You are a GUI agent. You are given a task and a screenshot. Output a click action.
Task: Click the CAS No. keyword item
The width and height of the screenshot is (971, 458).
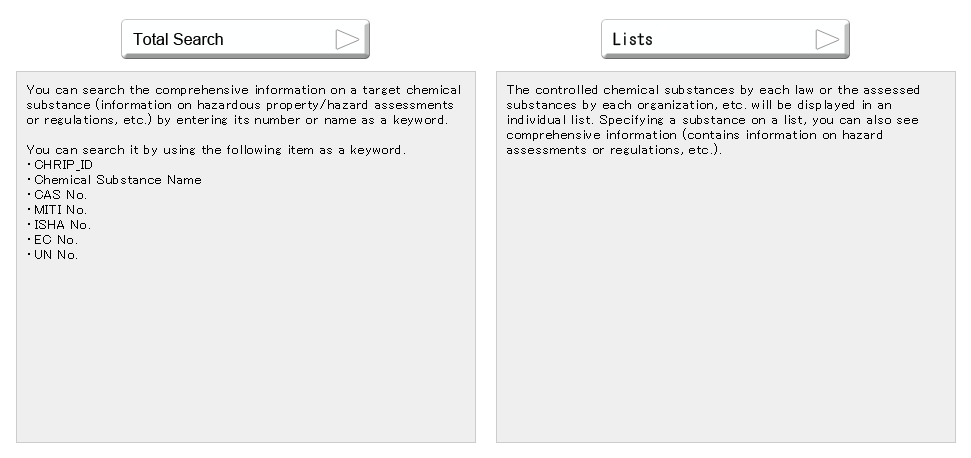tap(60, 195)
